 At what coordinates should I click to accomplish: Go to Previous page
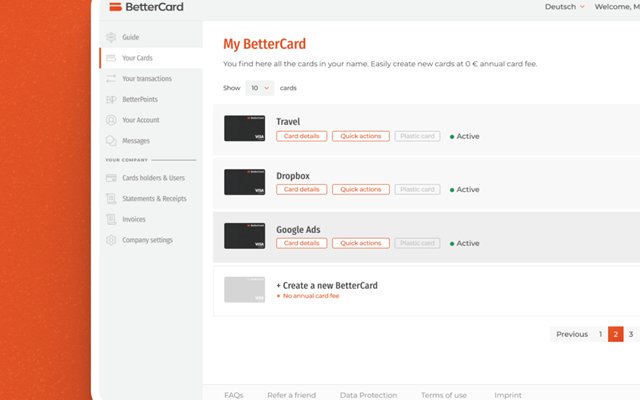point(572,334)
